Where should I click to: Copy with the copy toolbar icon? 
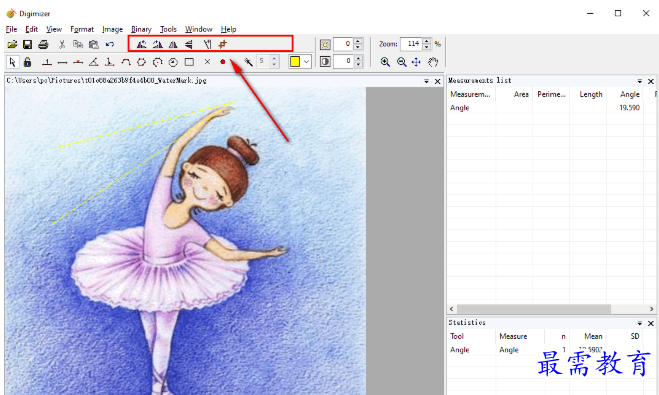(x=78, y=44)
